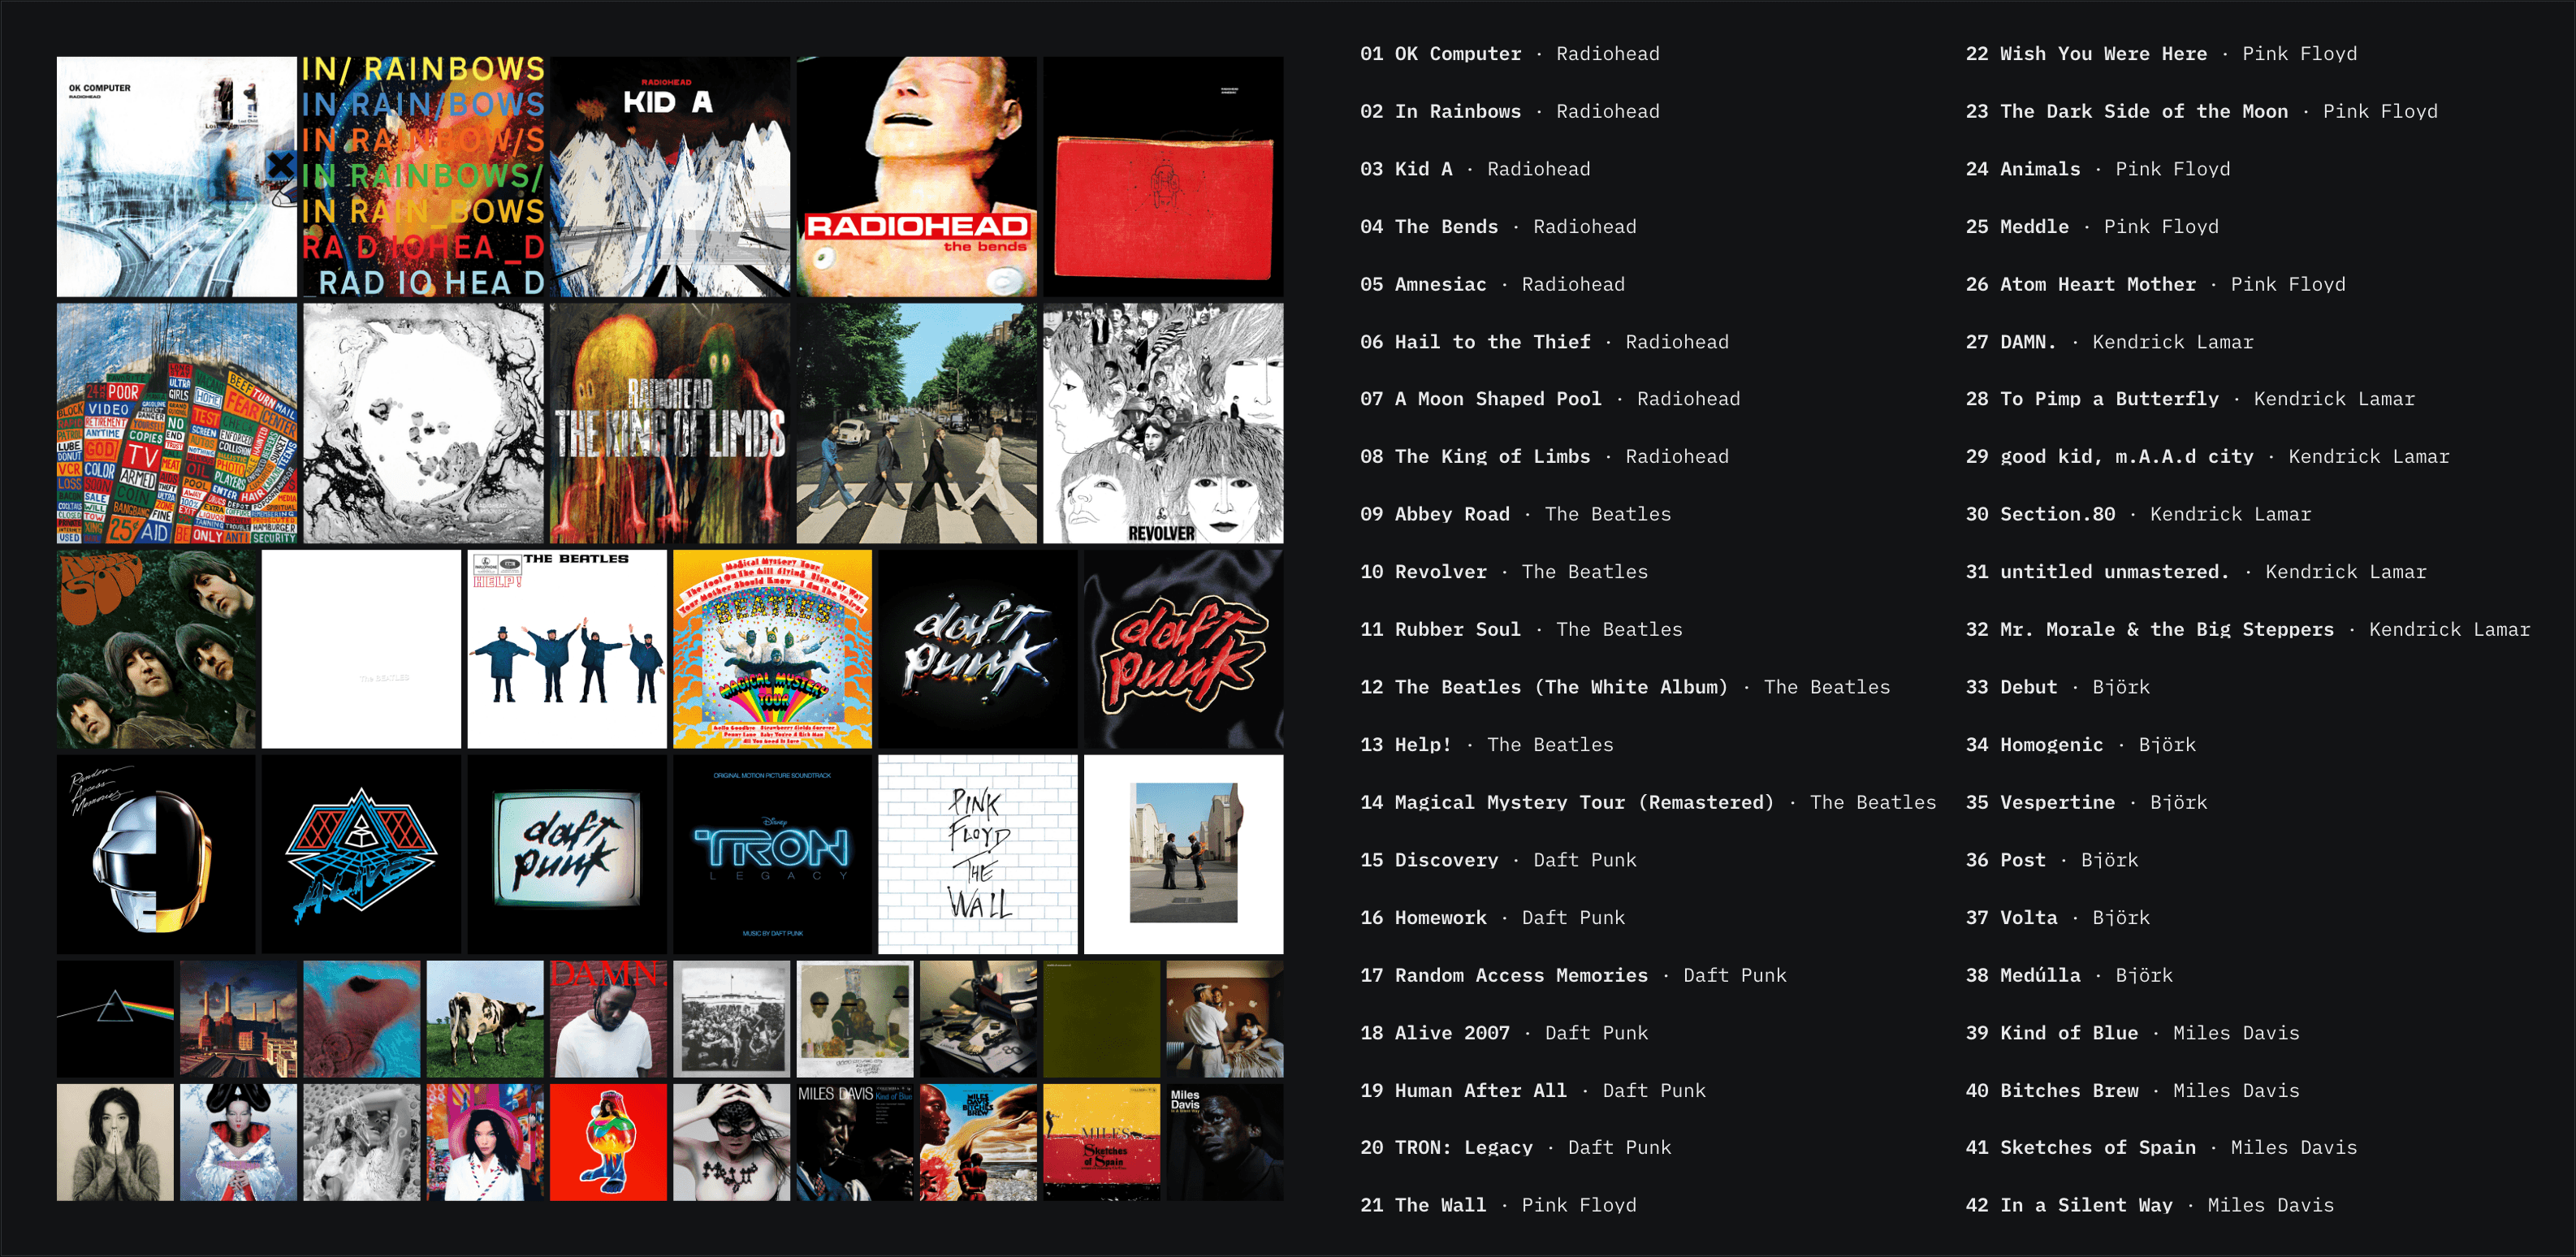2576x1257 pixels.
Task: Open the Kid A album cover
Action: point(670,176)
